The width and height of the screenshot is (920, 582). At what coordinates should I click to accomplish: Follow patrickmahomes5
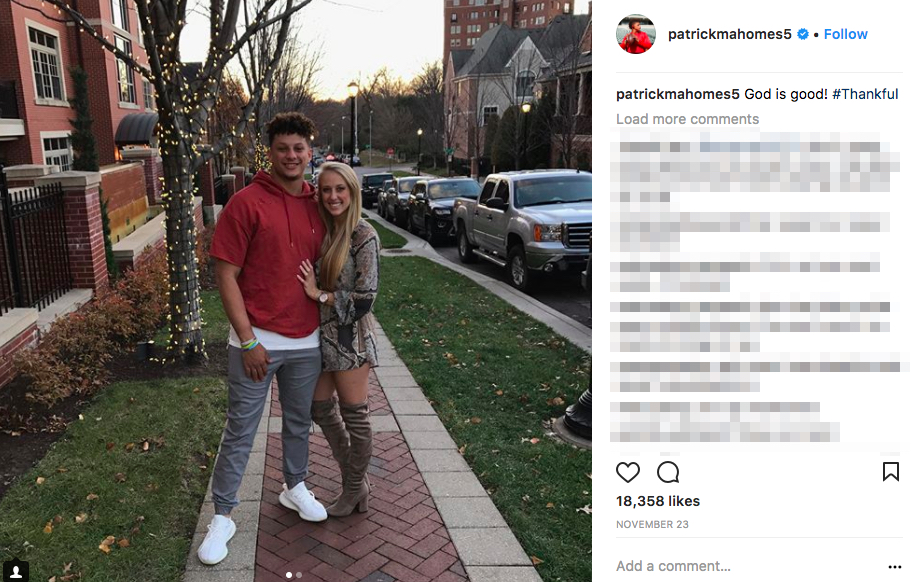click(845, 34)
